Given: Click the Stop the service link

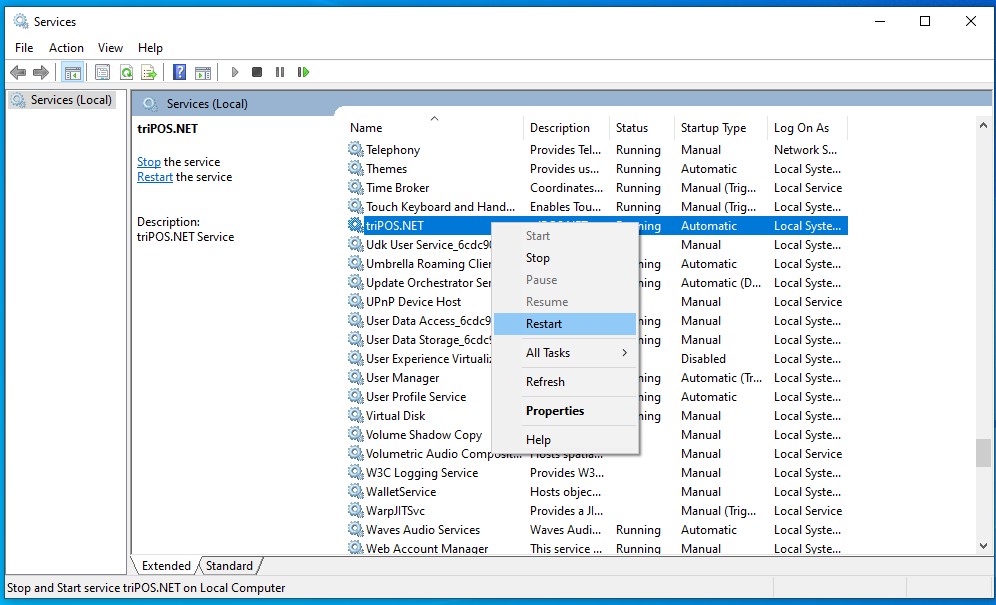Looking at the screenshot, I should click(x=149, y=162).
